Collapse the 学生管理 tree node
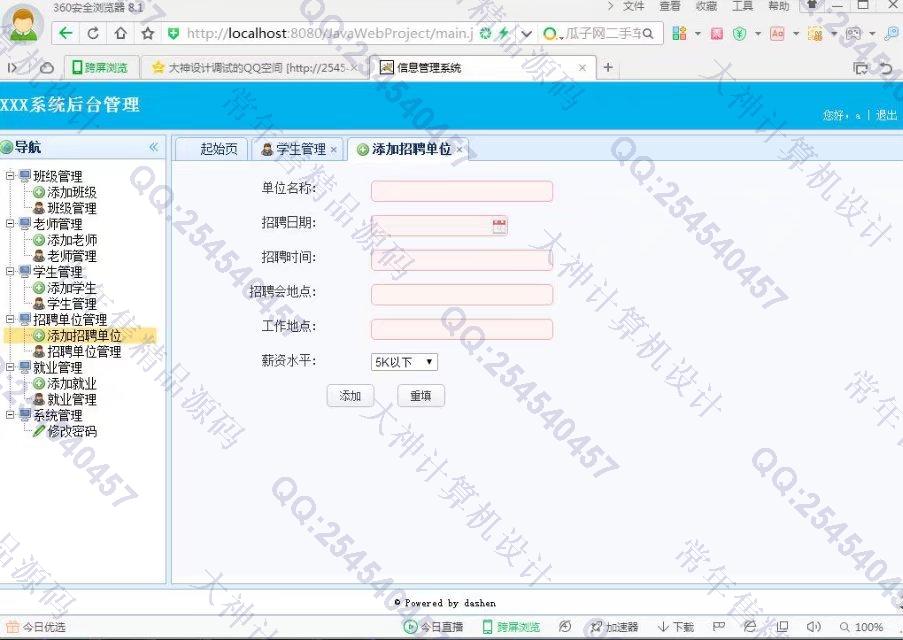Viewport: 903px width, 640px height. 10,271
